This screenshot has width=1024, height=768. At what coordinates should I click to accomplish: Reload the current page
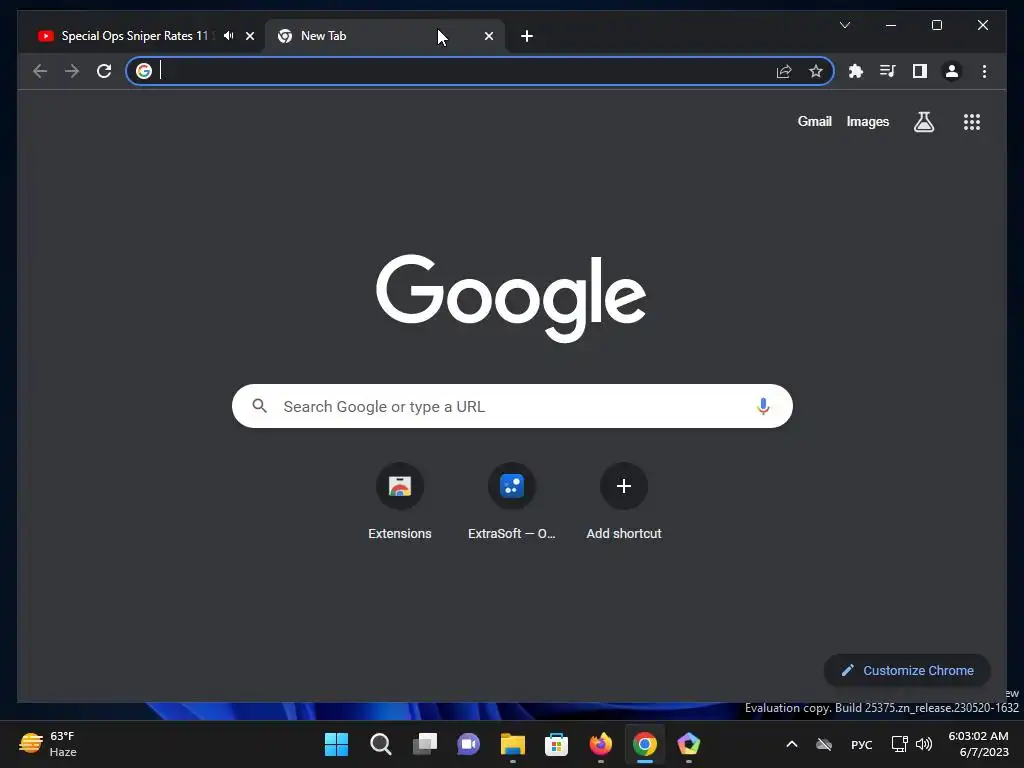[104, 71]
